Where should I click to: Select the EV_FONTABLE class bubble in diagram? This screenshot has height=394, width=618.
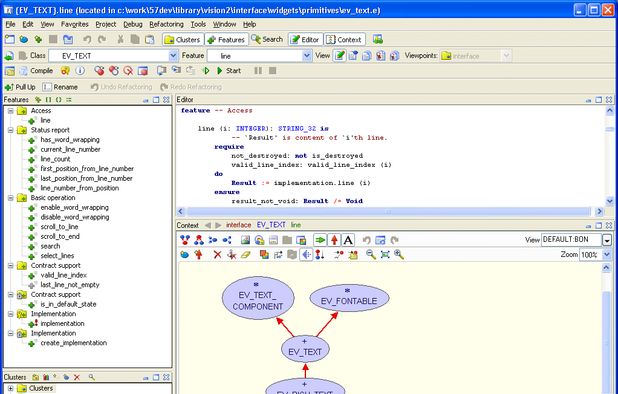(x=349, y=298)
